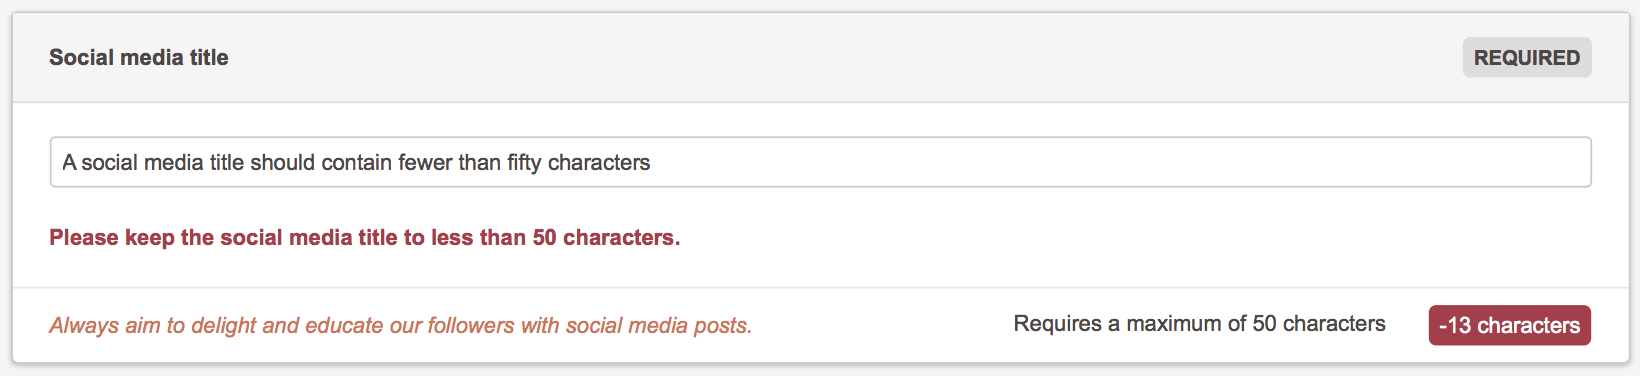Click 'social media posts' in the italic hint
Screen dimensions: 1640x376
[658, 326]
